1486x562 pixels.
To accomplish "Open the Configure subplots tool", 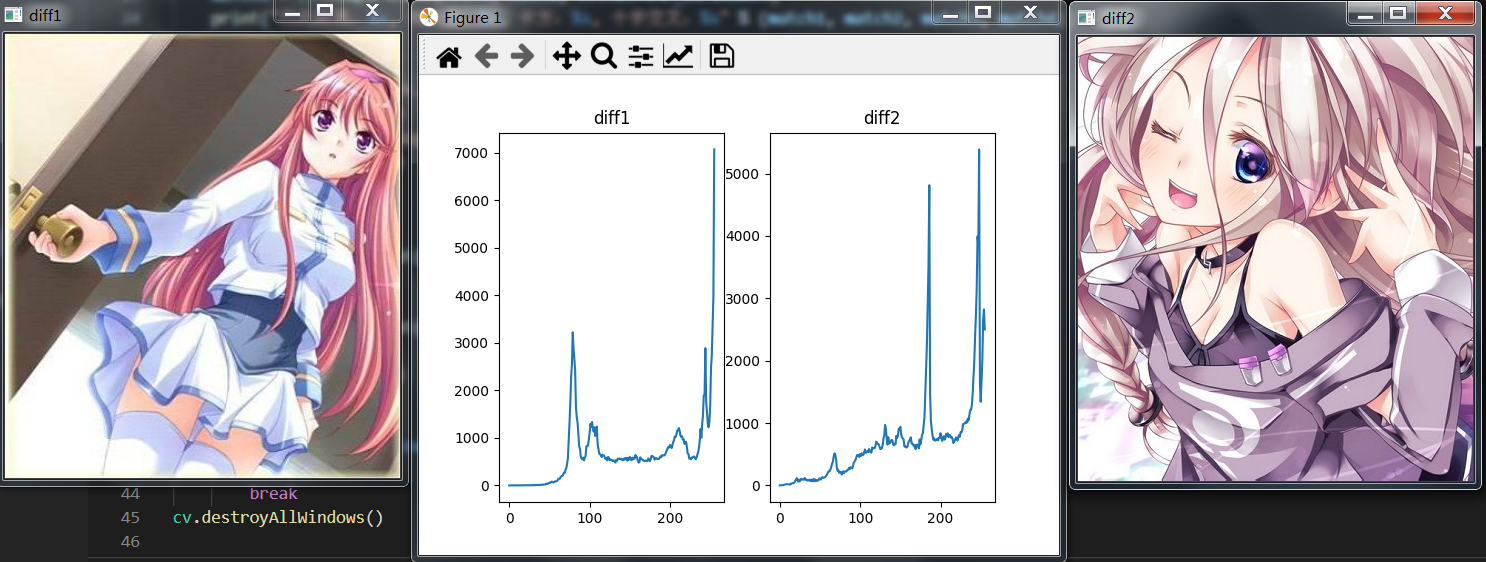I will [x=640, y=57].
